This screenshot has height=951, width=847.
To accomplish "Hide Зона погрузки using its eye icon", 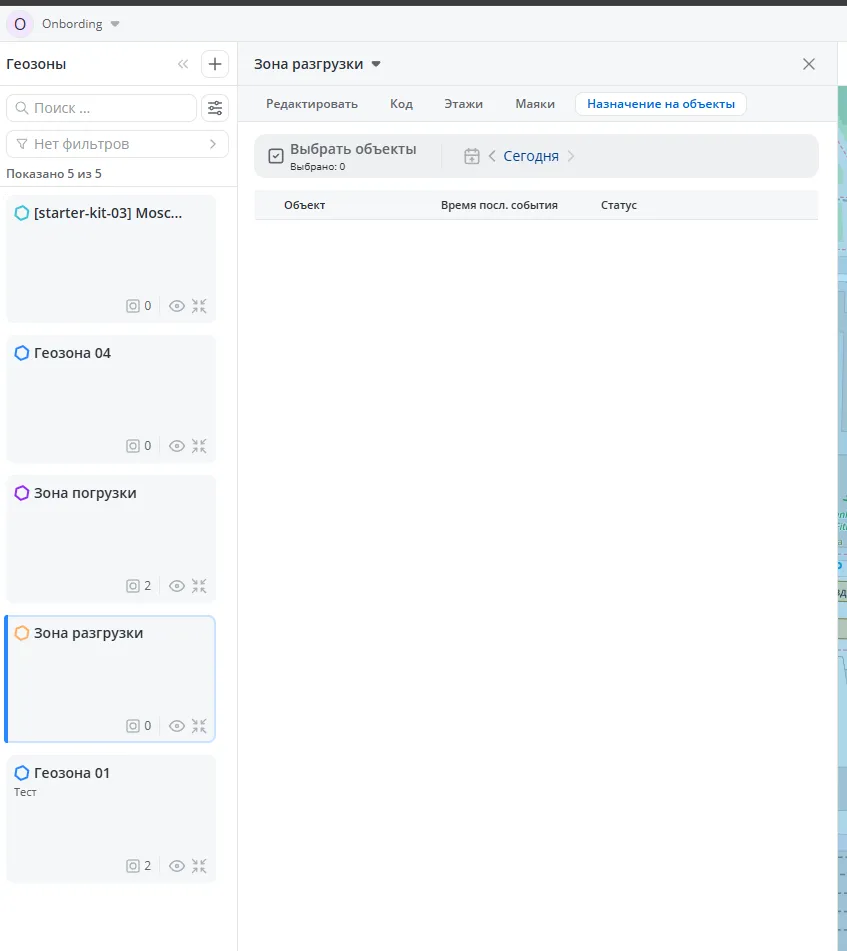I will pos(177,586).
